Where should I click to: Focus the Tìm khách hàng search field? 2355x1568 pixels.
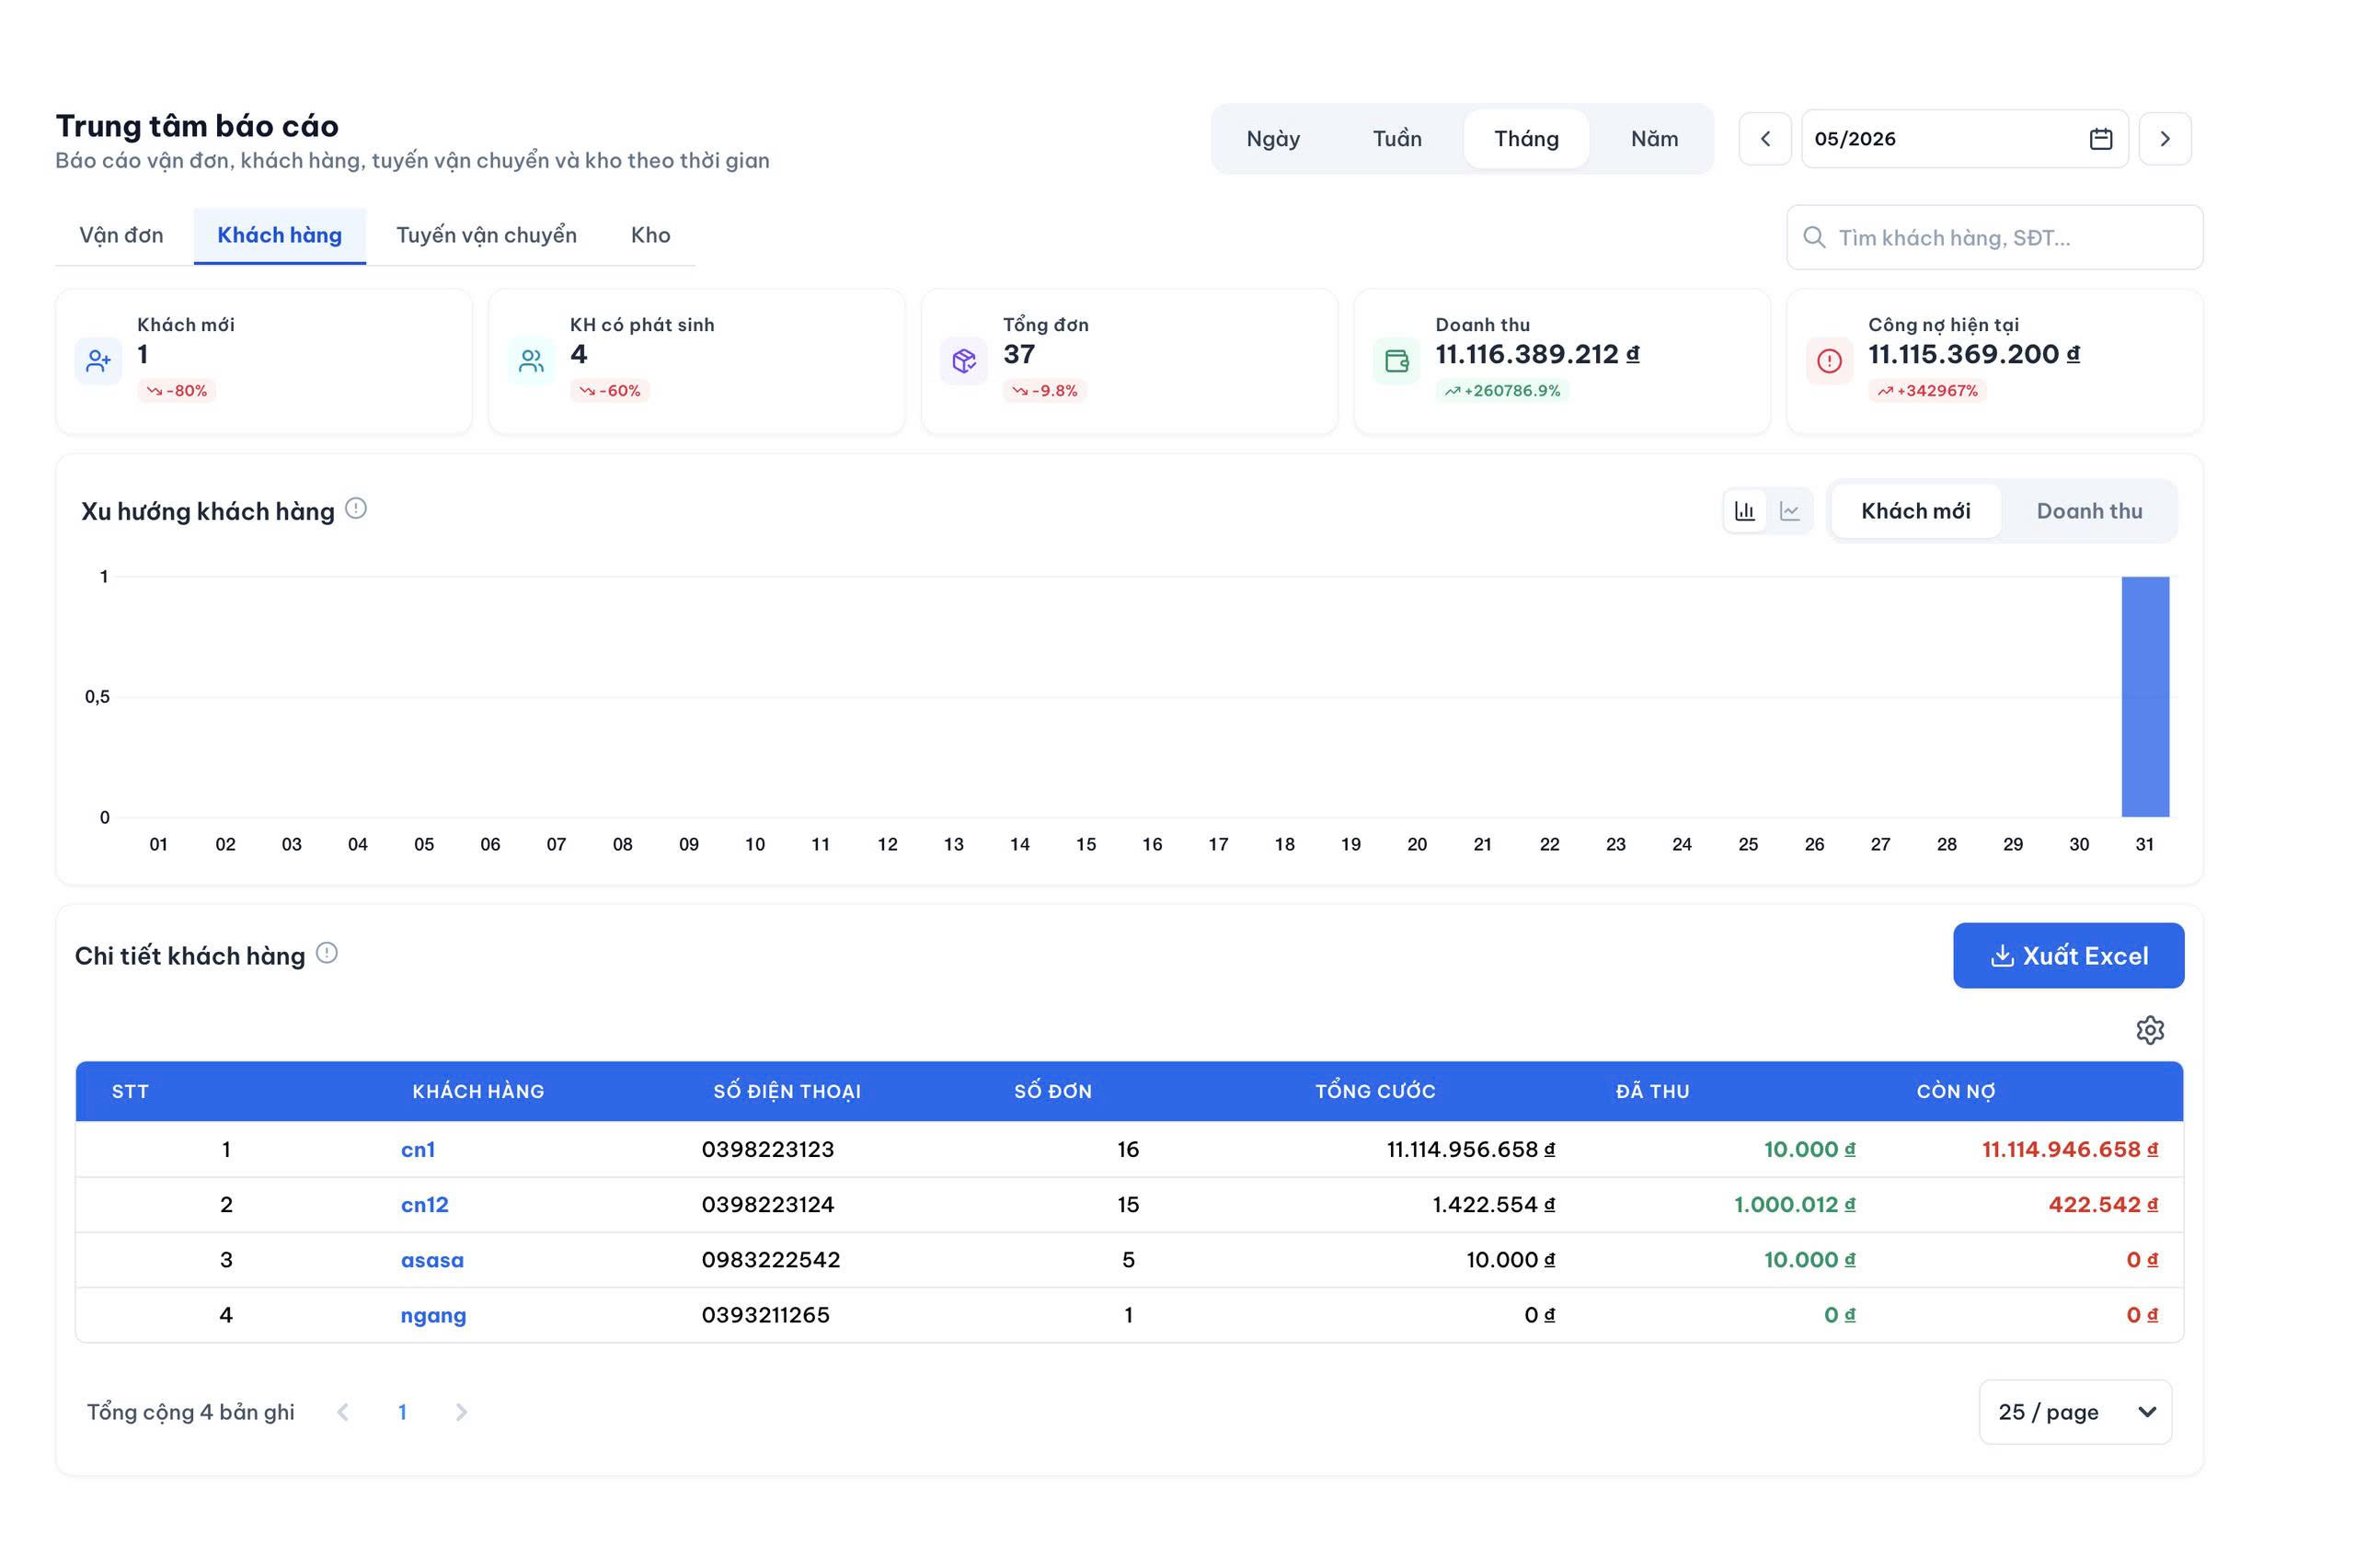pos(1994,237)
